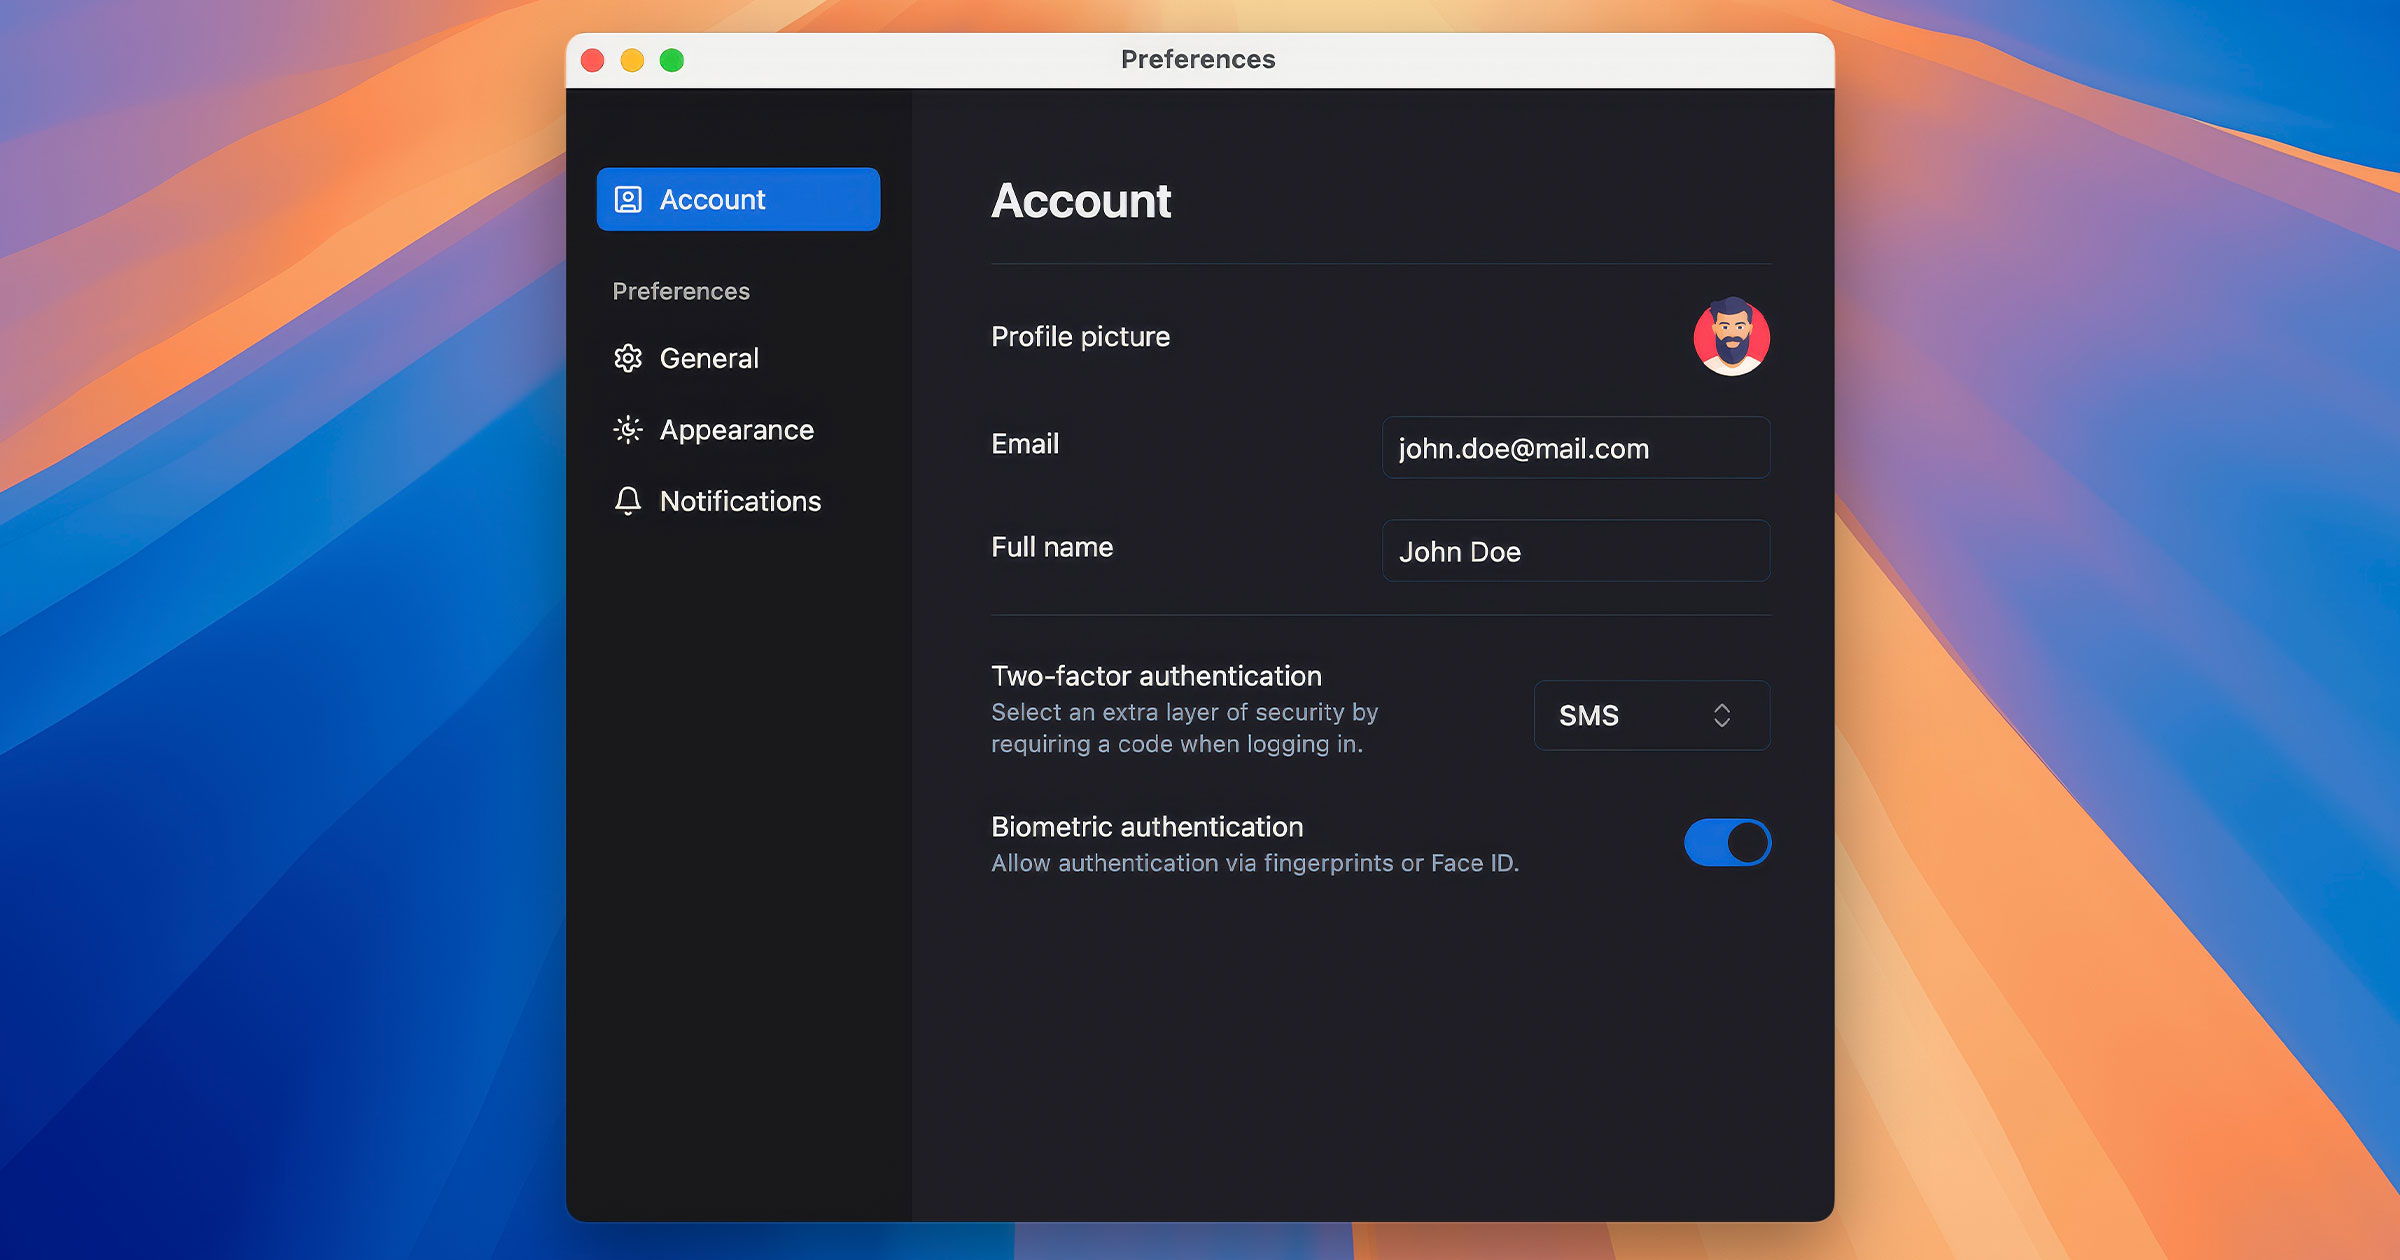The width and height of the screenshot is (2400, 1260).
Task: Click the gear icon next to General
Action: [x=627, y=358]
